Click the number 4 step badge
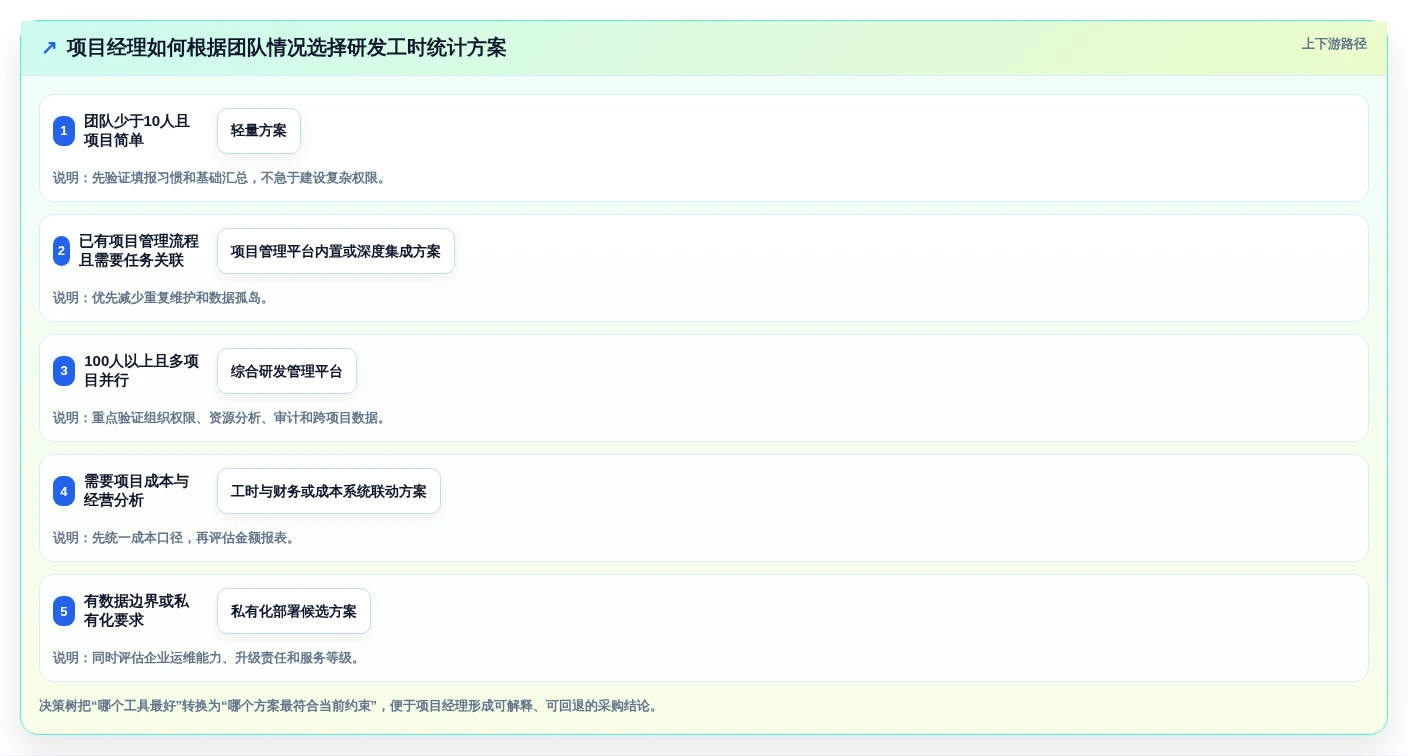This screenshot has height=756, width=1408. (64, 491)
